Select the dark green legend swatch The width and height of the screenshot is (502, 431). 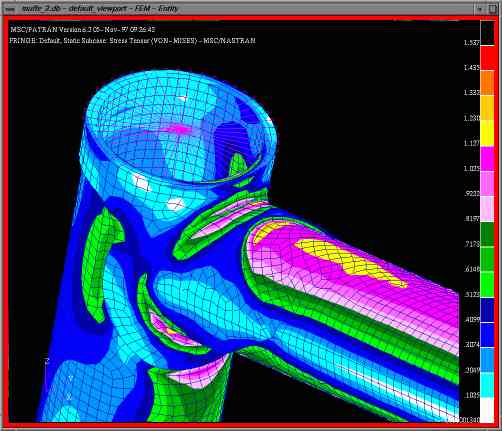487,235
